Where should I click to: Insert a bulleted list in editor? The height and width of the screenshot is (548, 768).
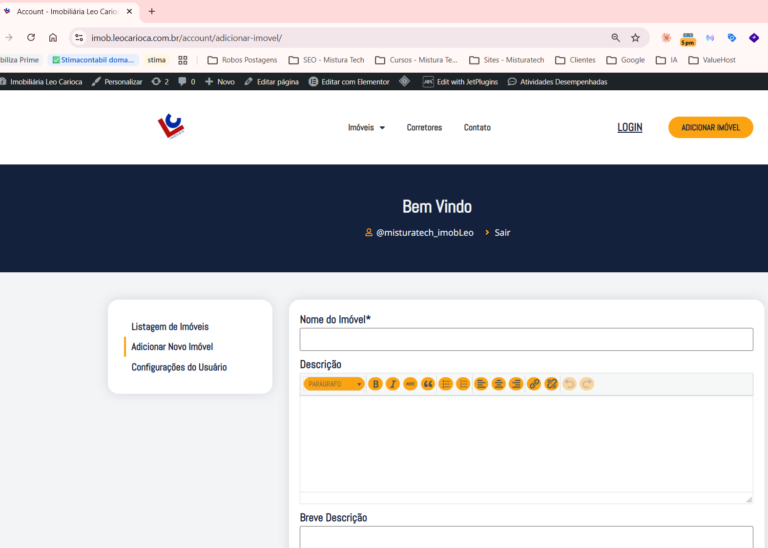tap(445, 384)
